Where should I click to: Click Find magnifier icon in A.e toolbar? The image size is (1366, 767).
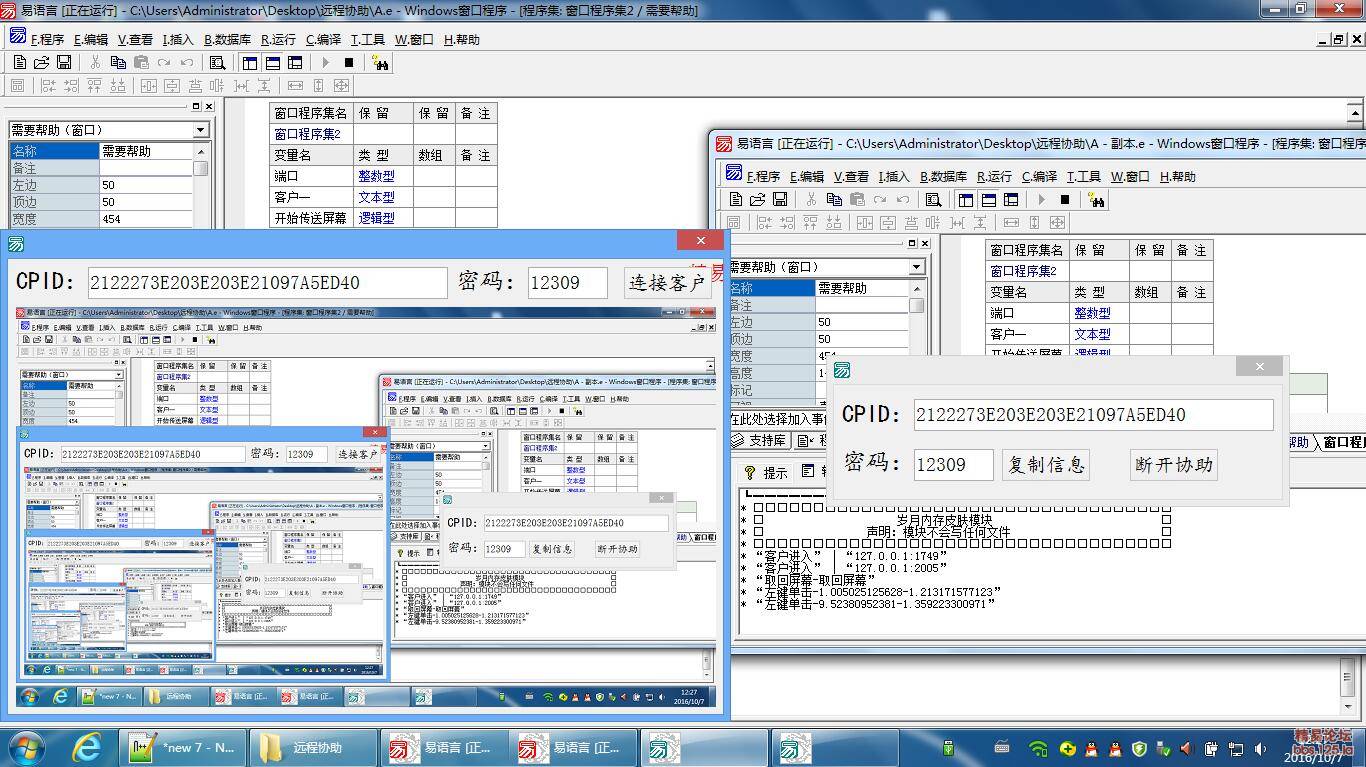[x=217, y=62]
